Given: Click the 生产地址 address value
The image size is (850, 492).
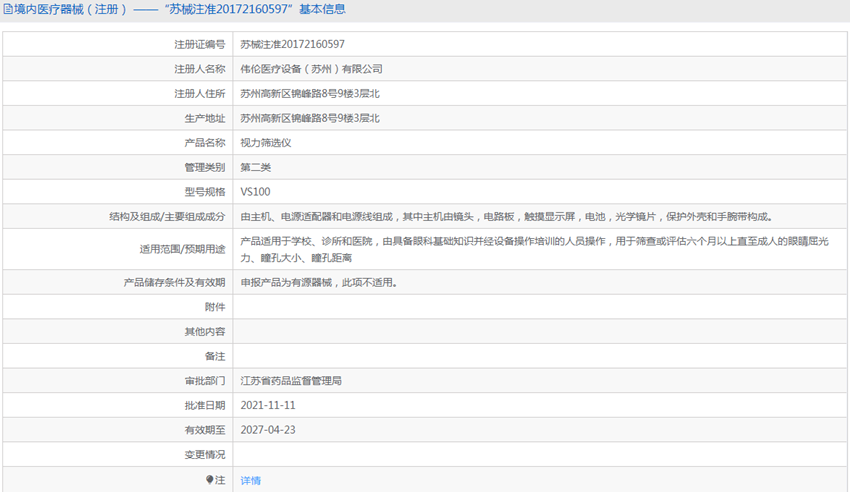Looking at the screenshot, I should tap(309, 118).
